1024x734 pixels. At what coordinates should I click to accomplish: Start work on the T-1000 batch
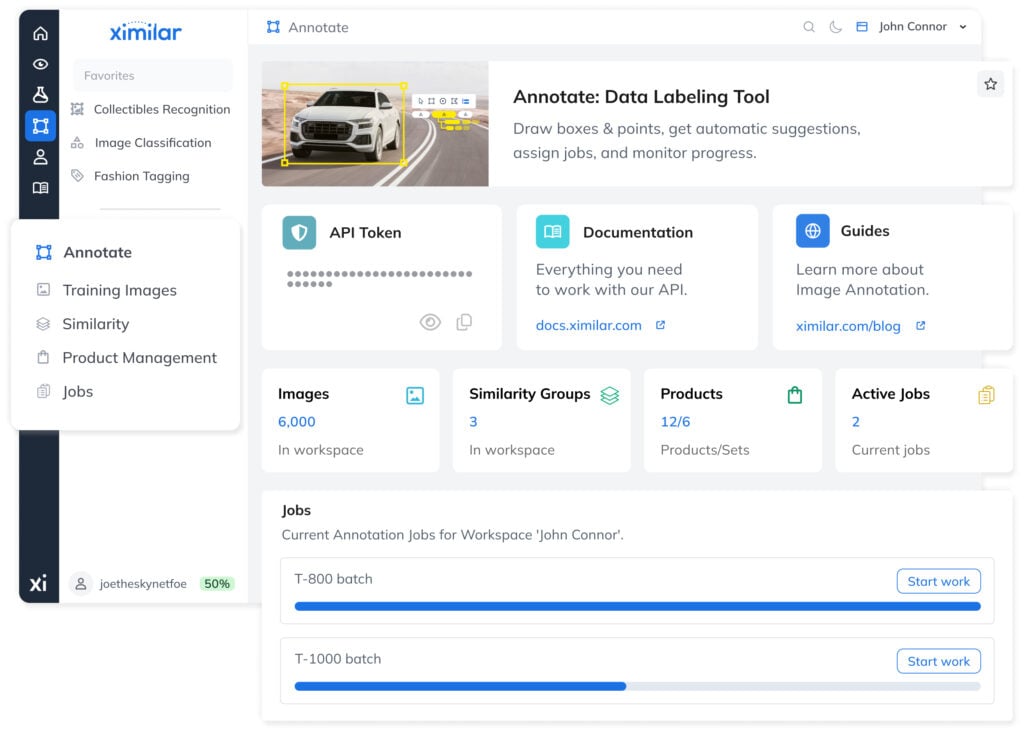pos(938,661)
